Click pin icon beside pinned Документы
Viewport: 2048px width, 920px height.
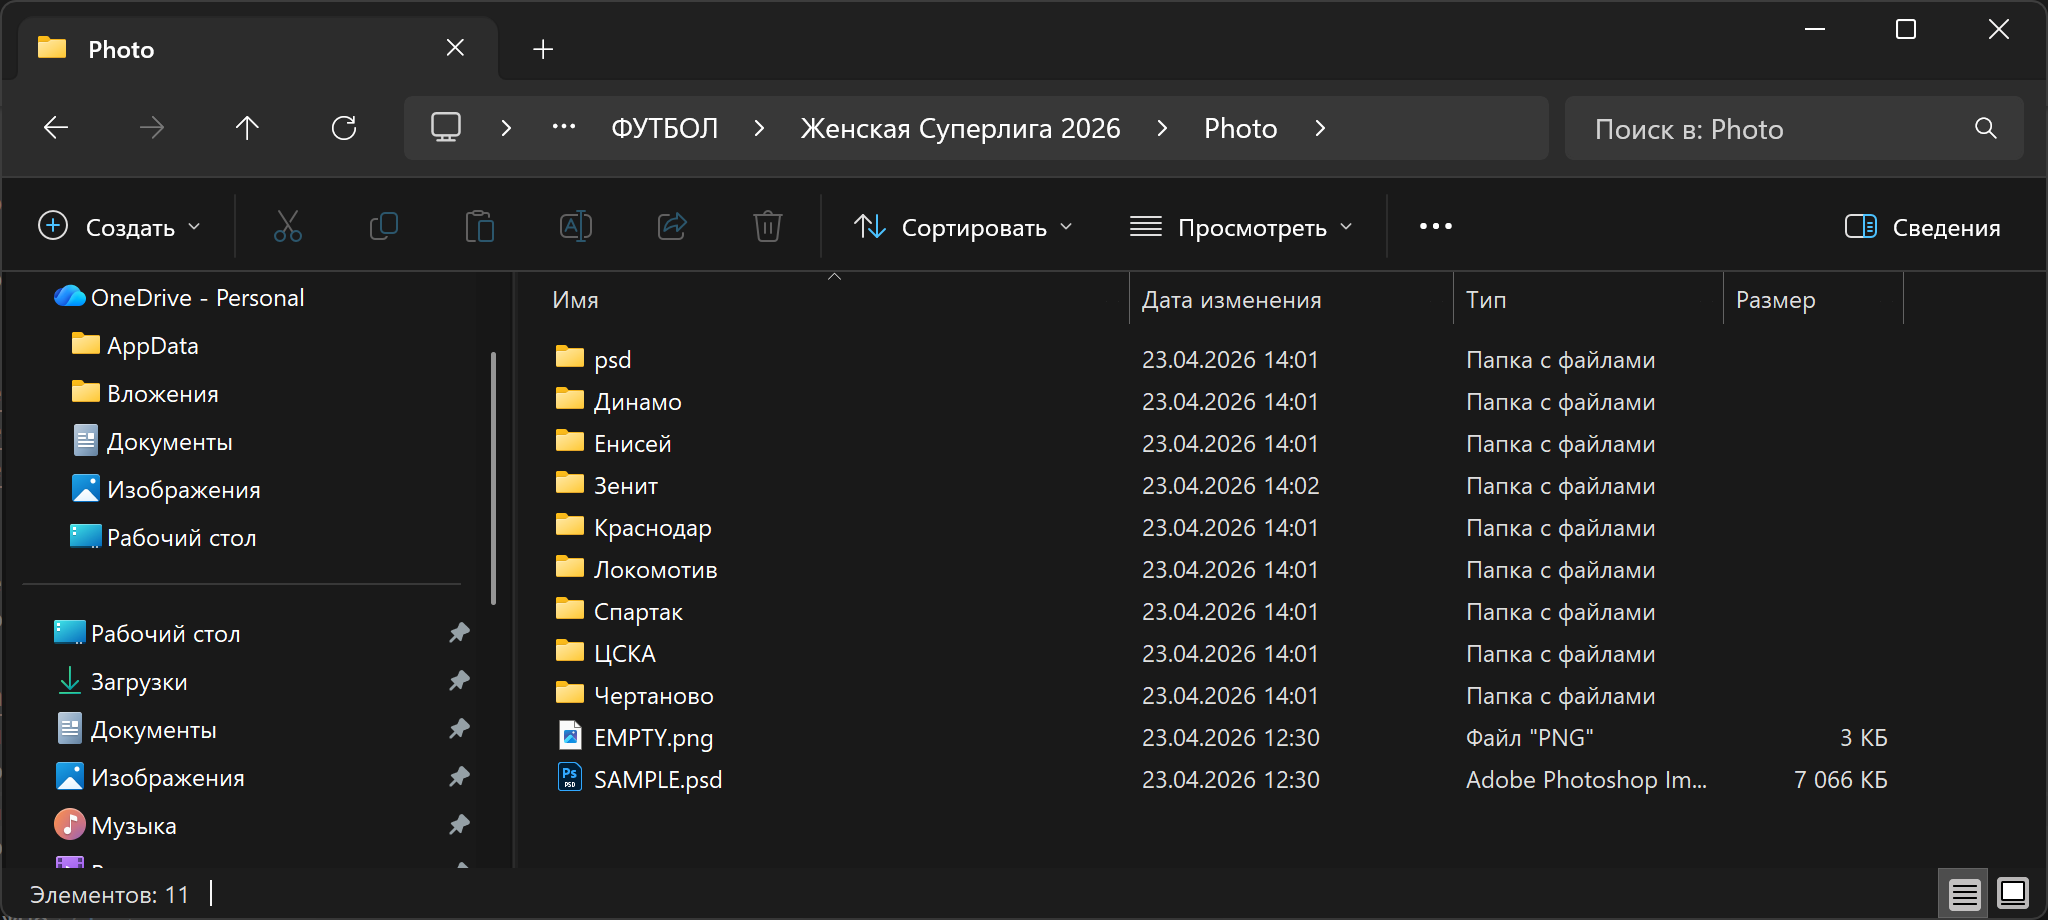[460, 729]
